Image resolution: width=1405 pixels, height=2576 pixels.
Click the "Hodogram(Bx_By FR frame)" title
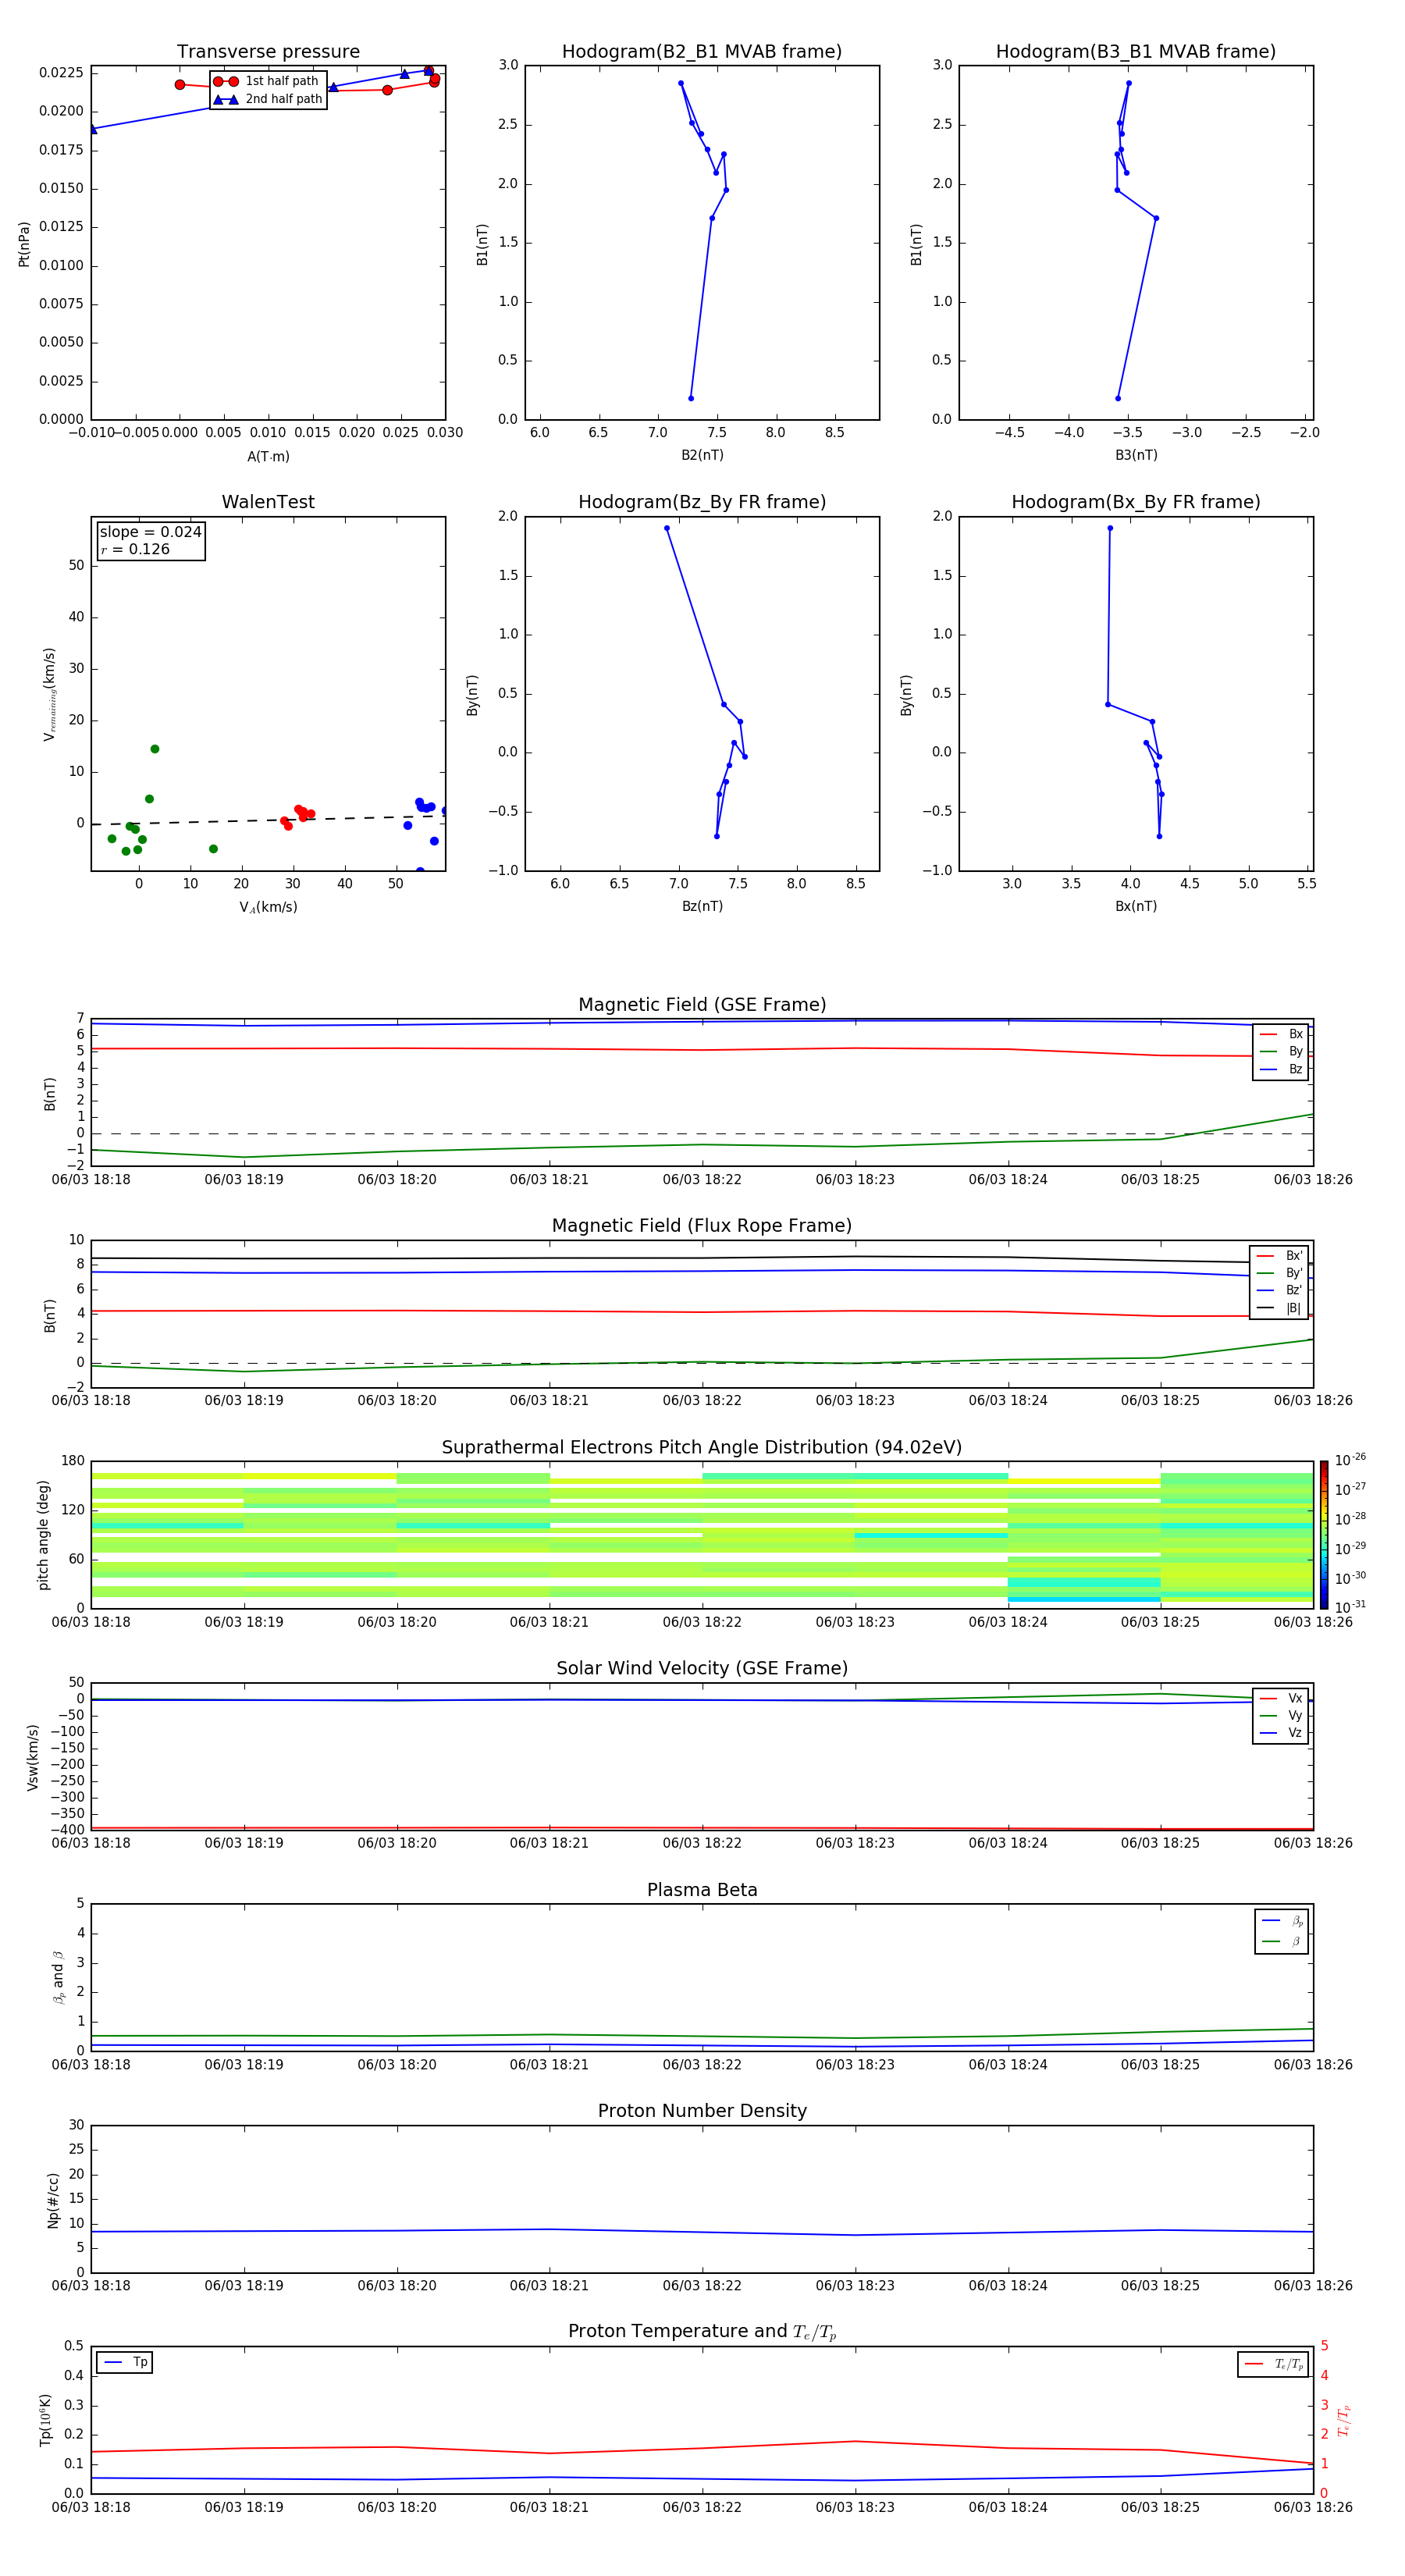point(1136,502)
